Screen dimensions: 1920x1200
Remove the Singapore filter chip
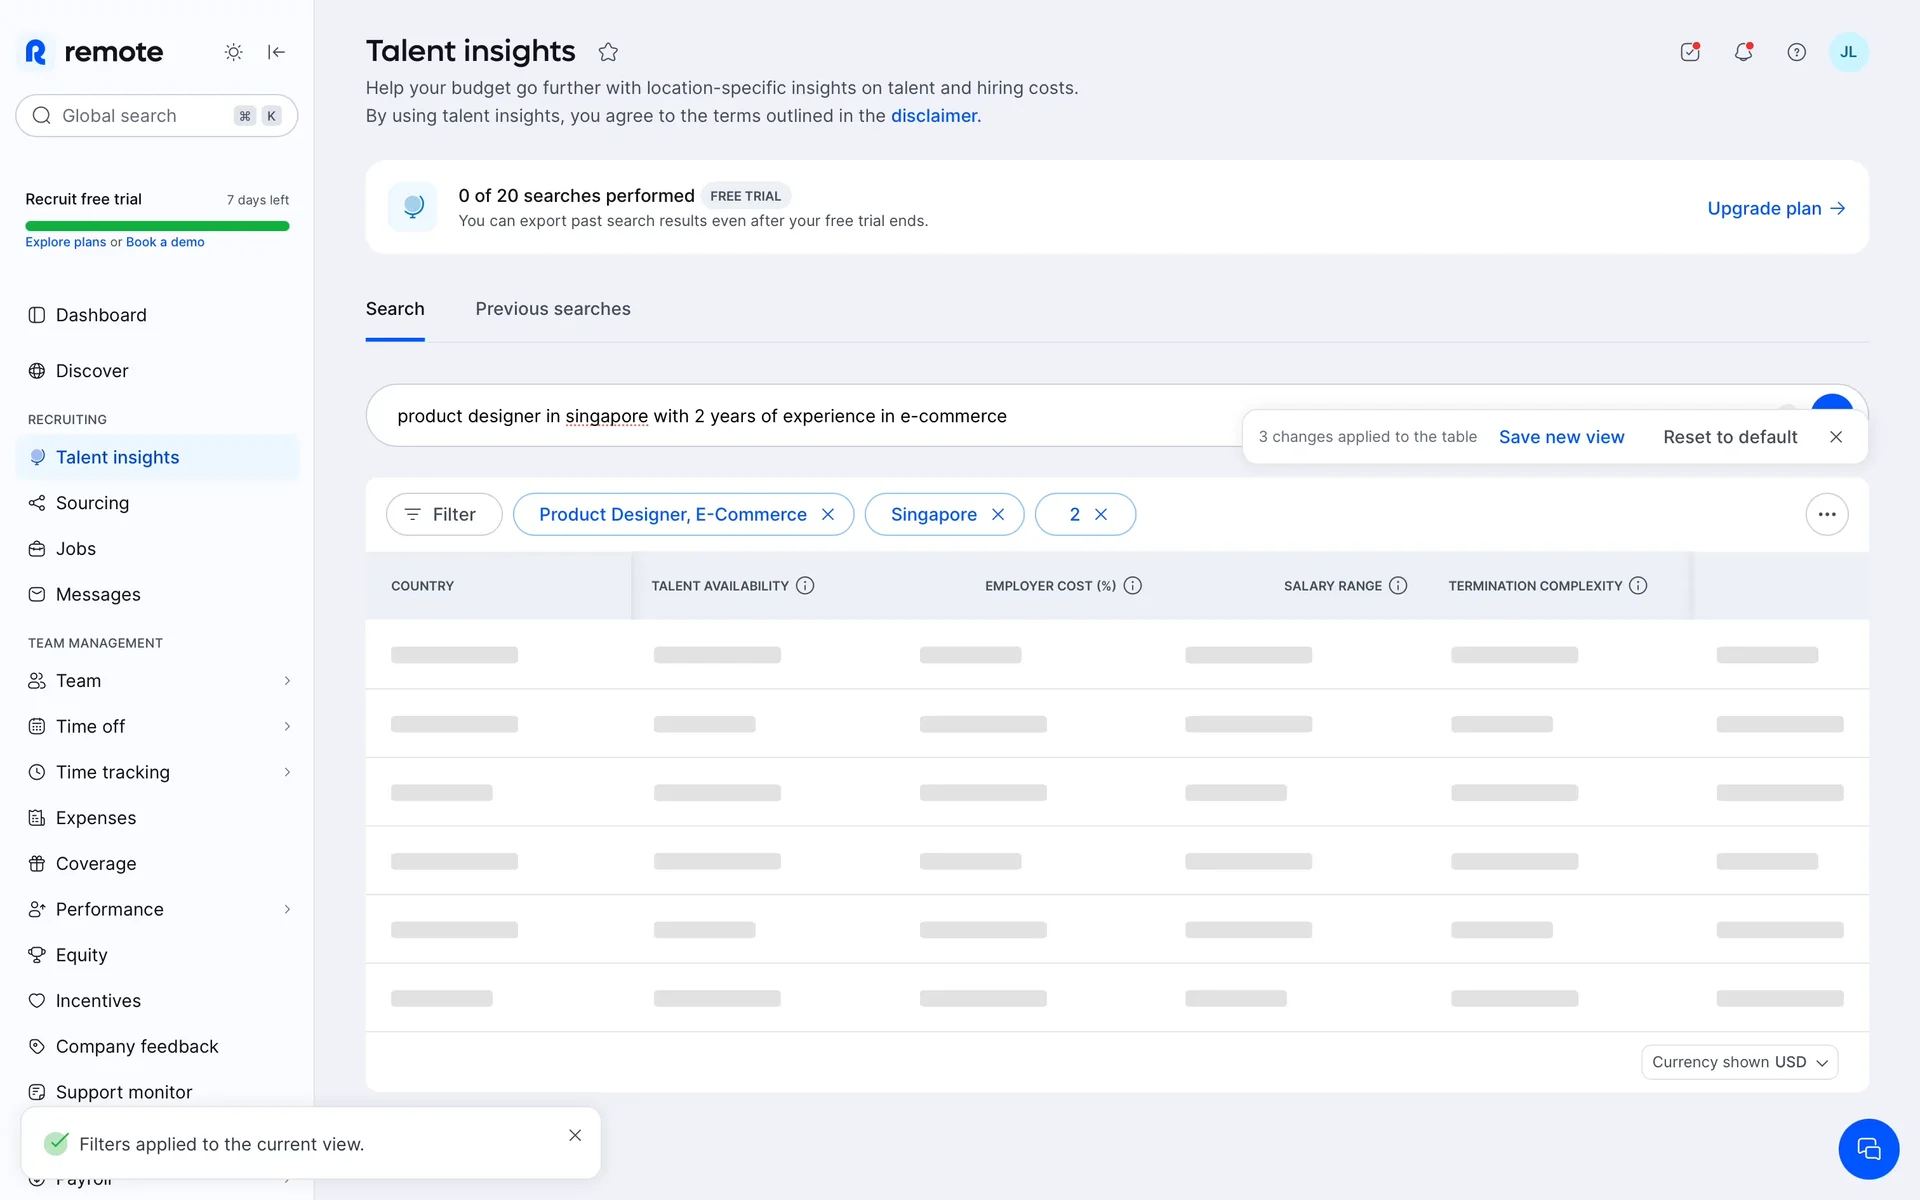tap(998, 514)
